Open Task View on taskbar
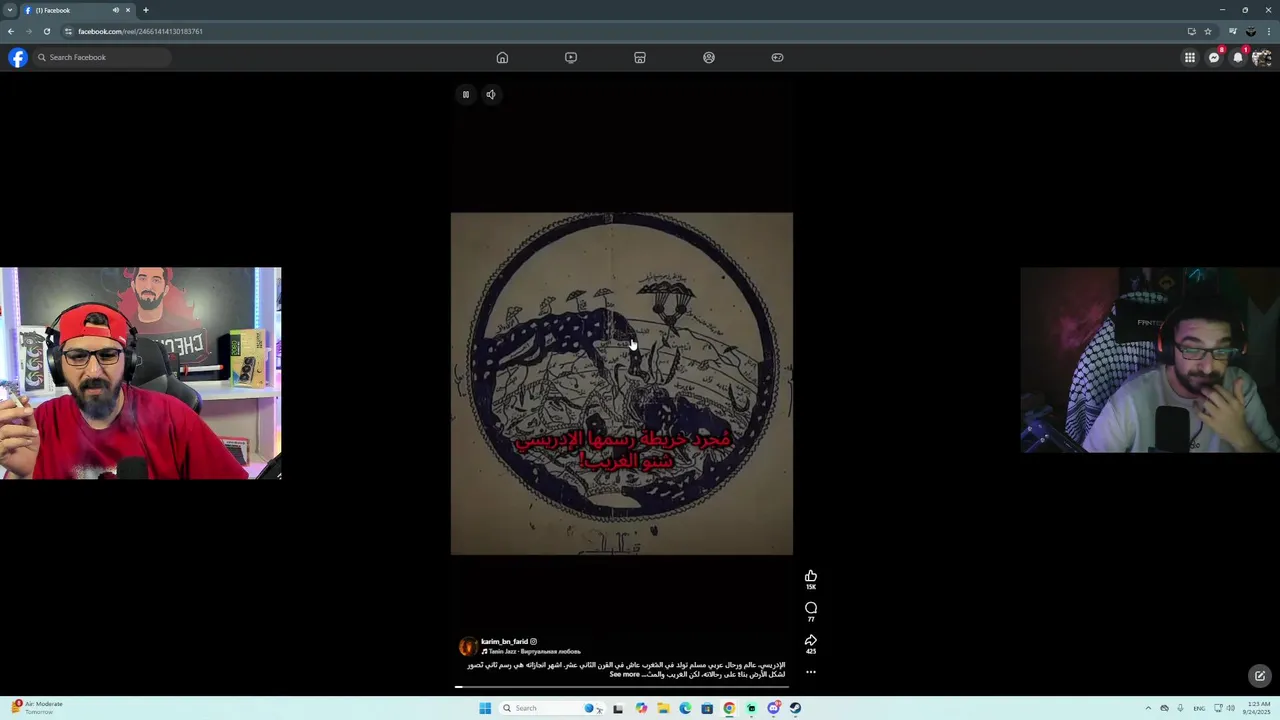 click(618, 708)
